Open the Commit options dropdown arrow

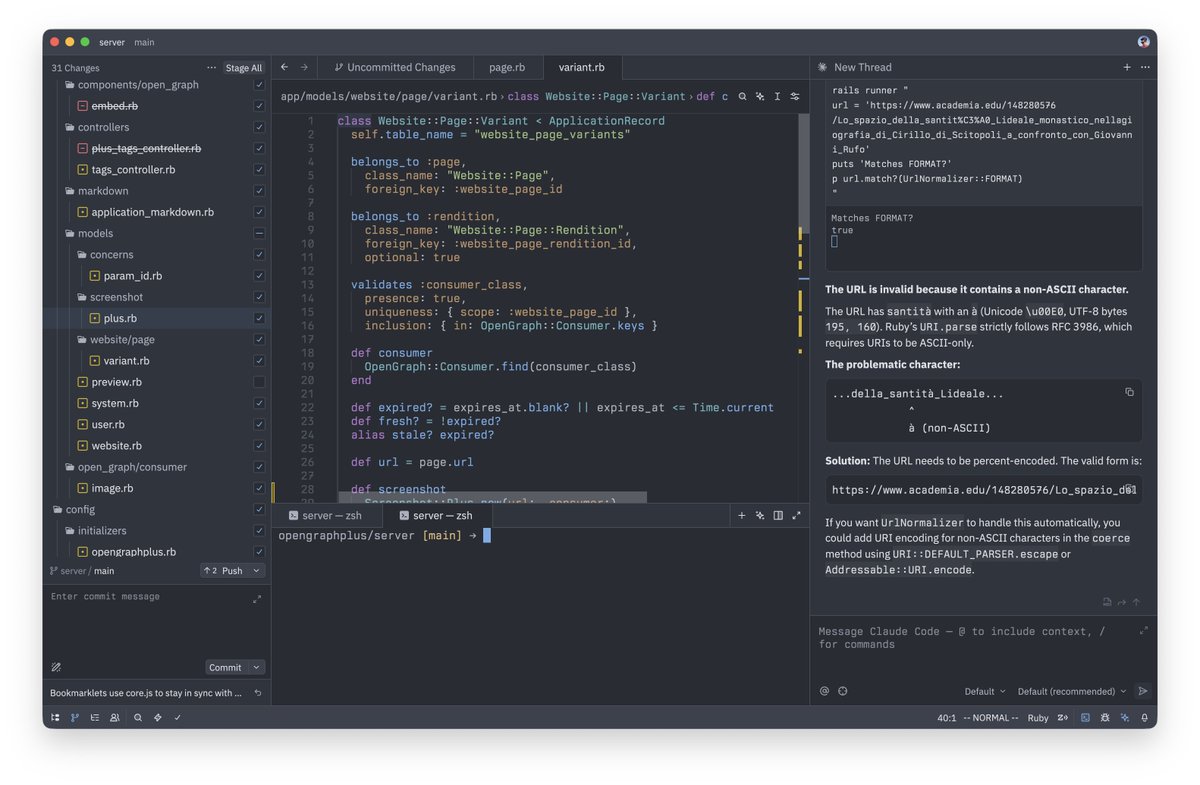point(256,667)
